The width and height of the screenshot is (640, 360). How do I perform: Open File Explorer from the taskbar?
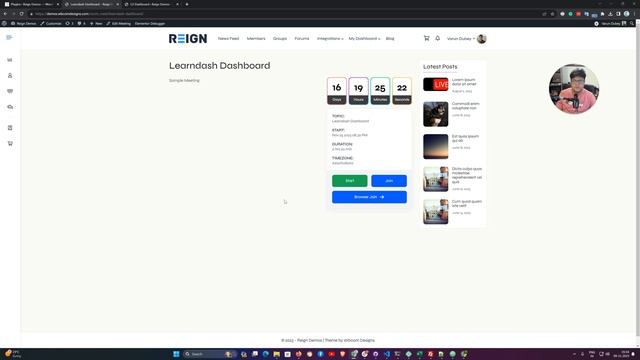[277, 354]
